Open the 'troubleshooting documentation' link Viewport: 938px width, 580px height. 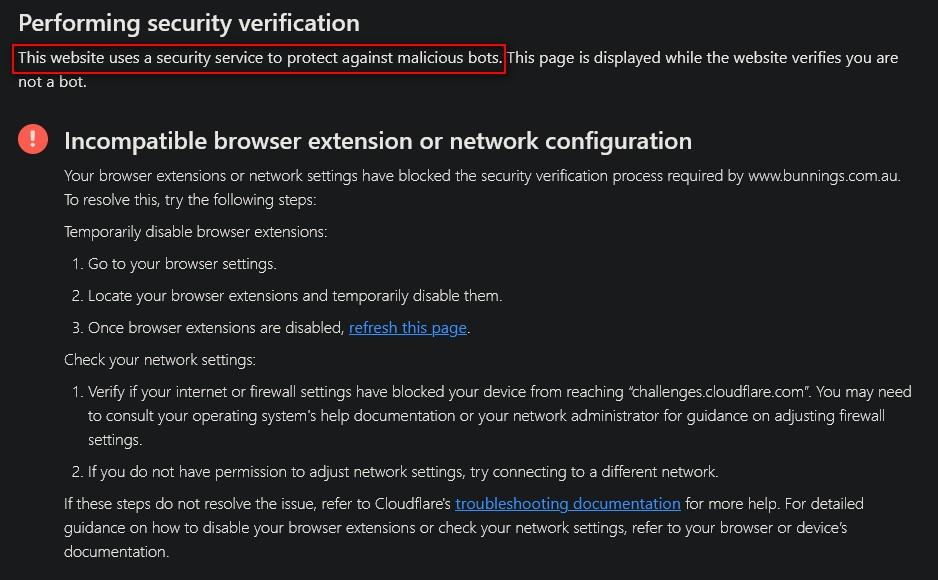click(568, 503)
